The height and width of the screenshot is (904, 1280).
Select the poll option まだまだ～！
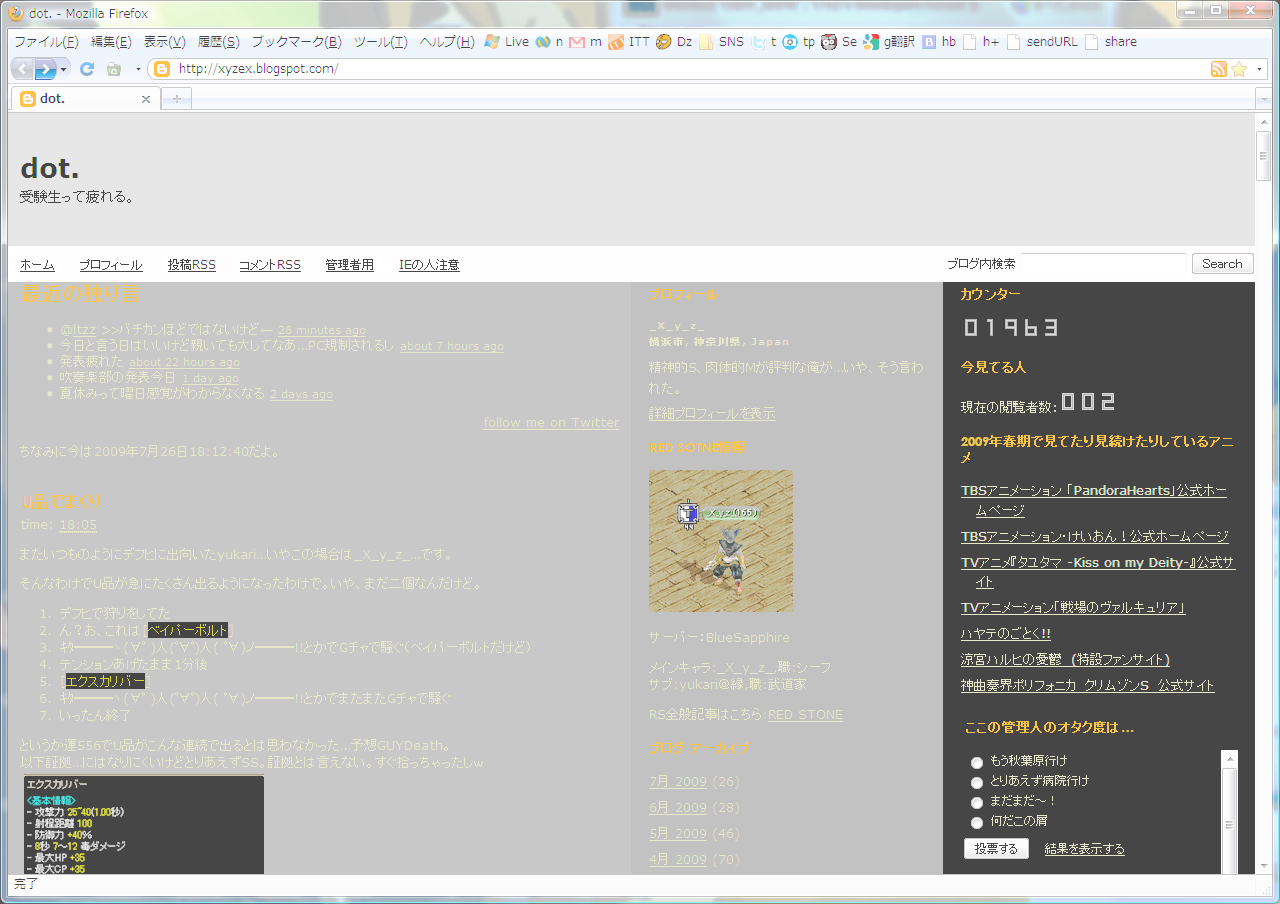(977, 802)
